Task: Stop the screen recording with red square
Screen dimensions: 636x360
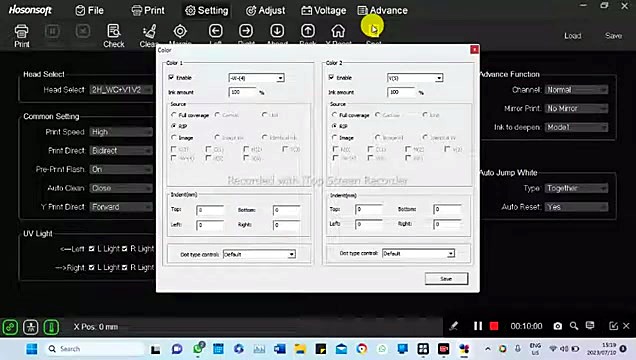Action: point(494,326)
